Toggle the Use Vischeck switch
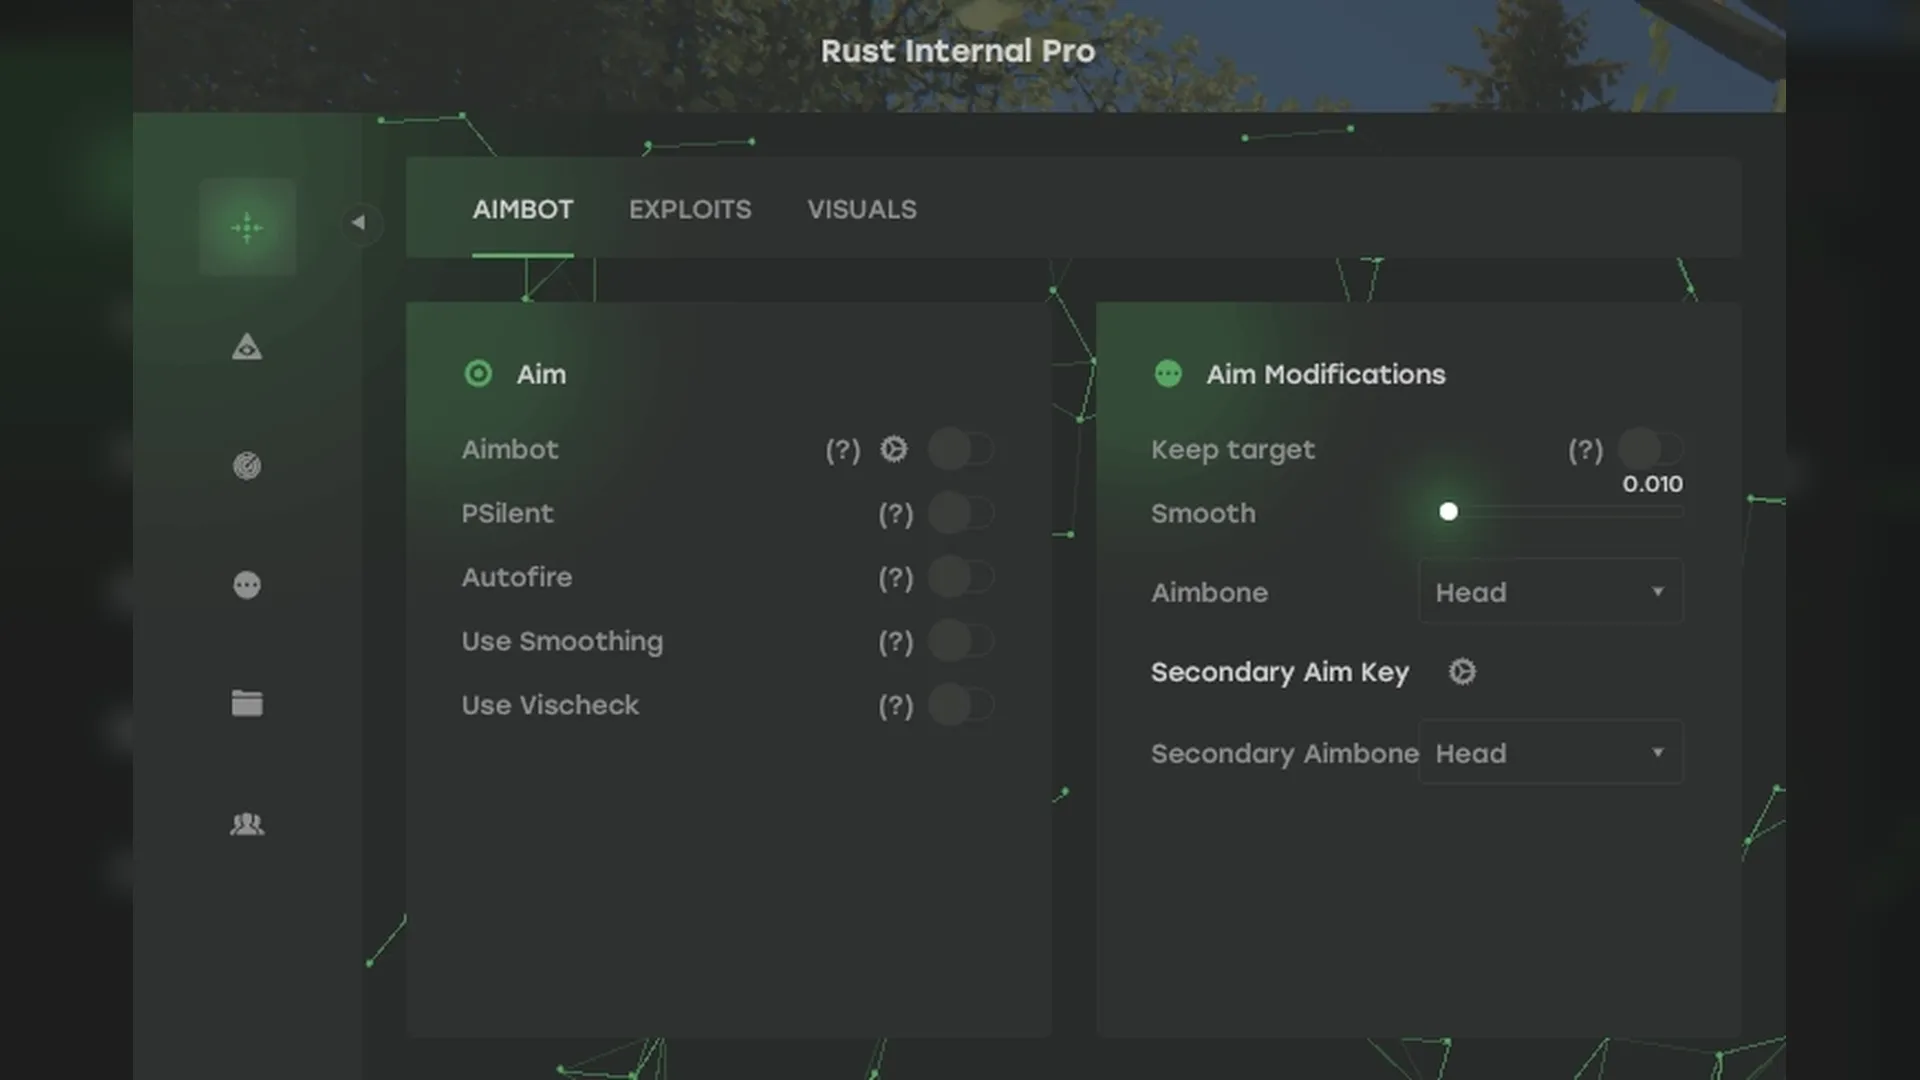Viewport: 1920px width, 1080px height. pyautogui.click(x=960, y=706)
